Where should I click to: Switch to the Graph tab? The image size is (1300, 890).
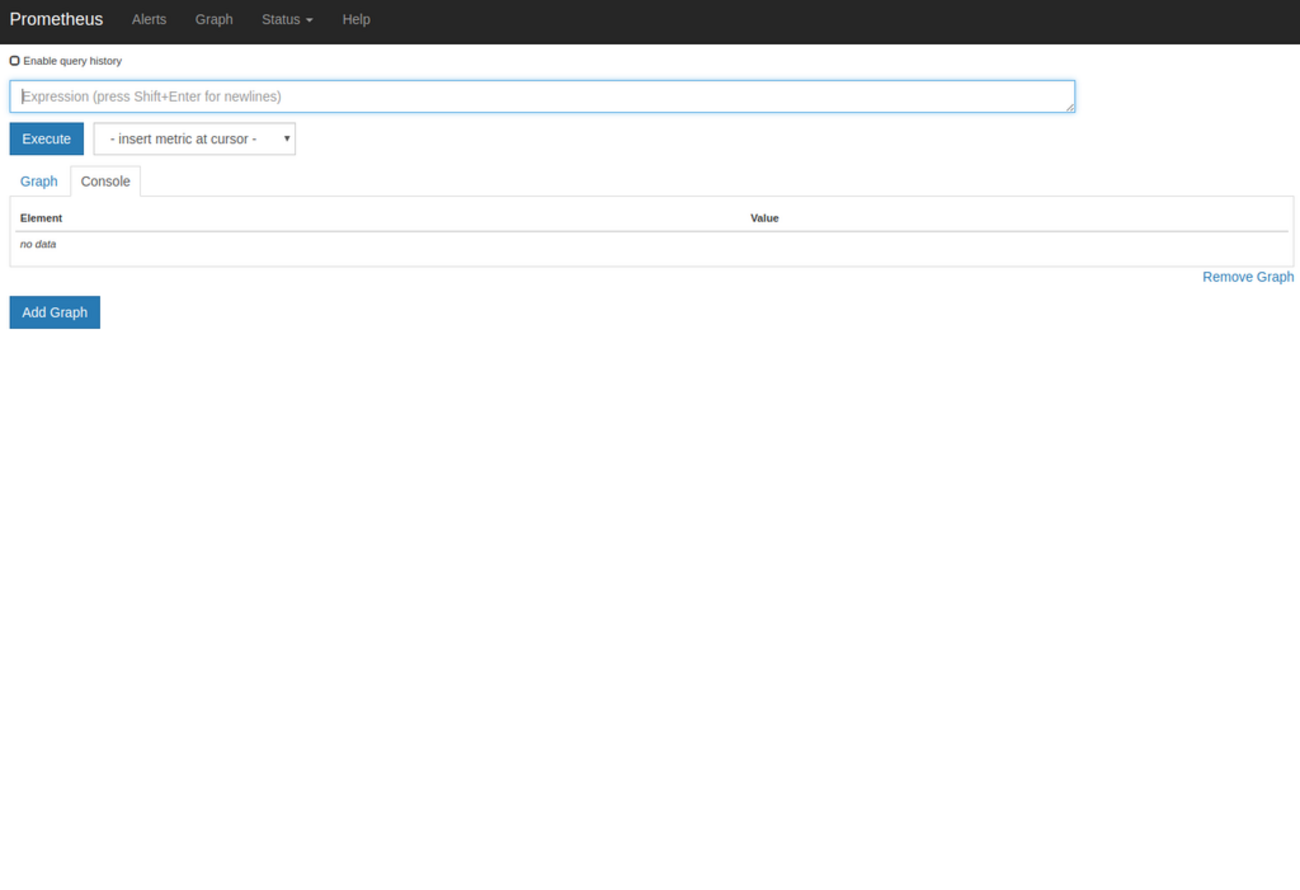tap(39, 181)
